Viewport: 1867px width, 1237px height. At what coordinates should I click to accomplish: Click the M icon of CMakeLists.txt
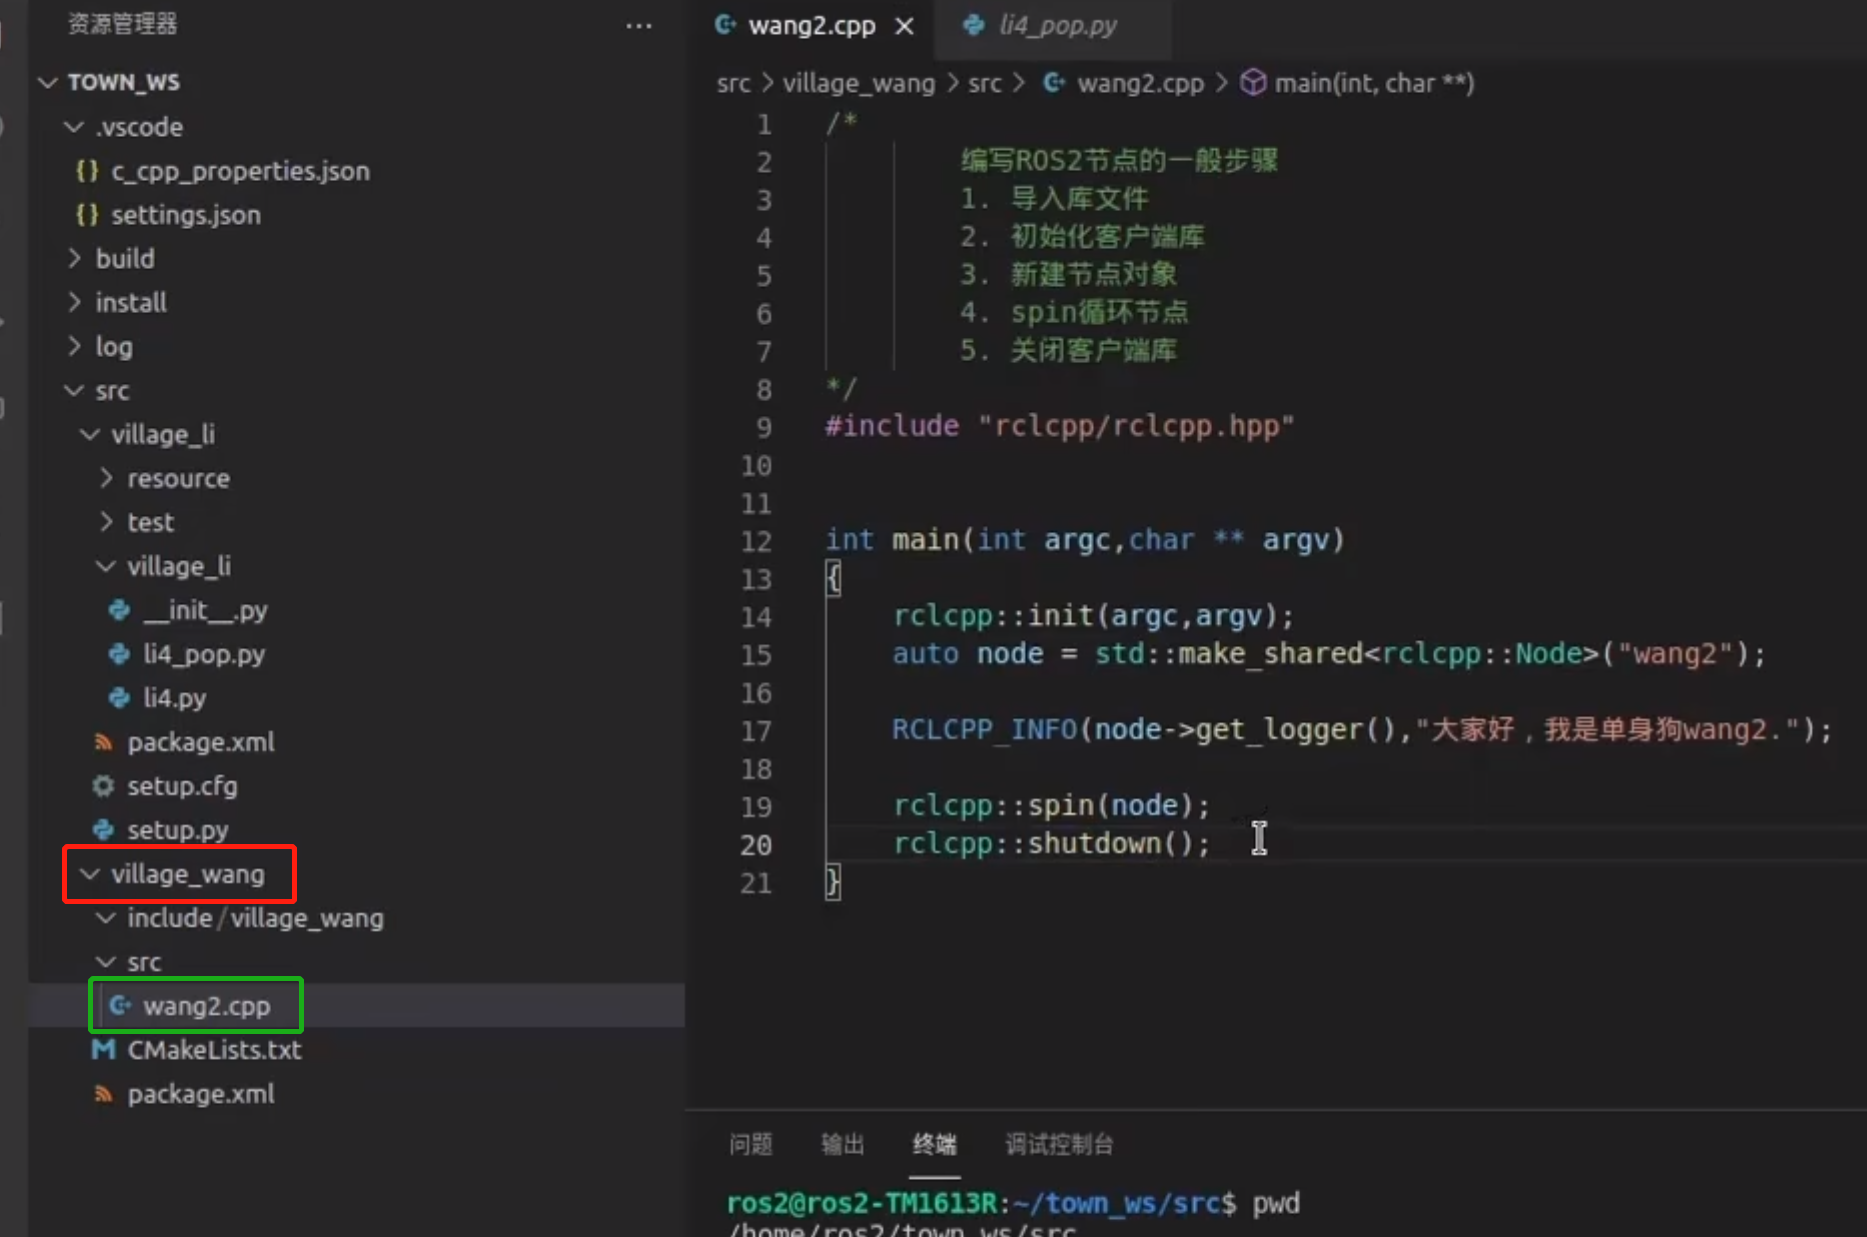coord(103,1050)
